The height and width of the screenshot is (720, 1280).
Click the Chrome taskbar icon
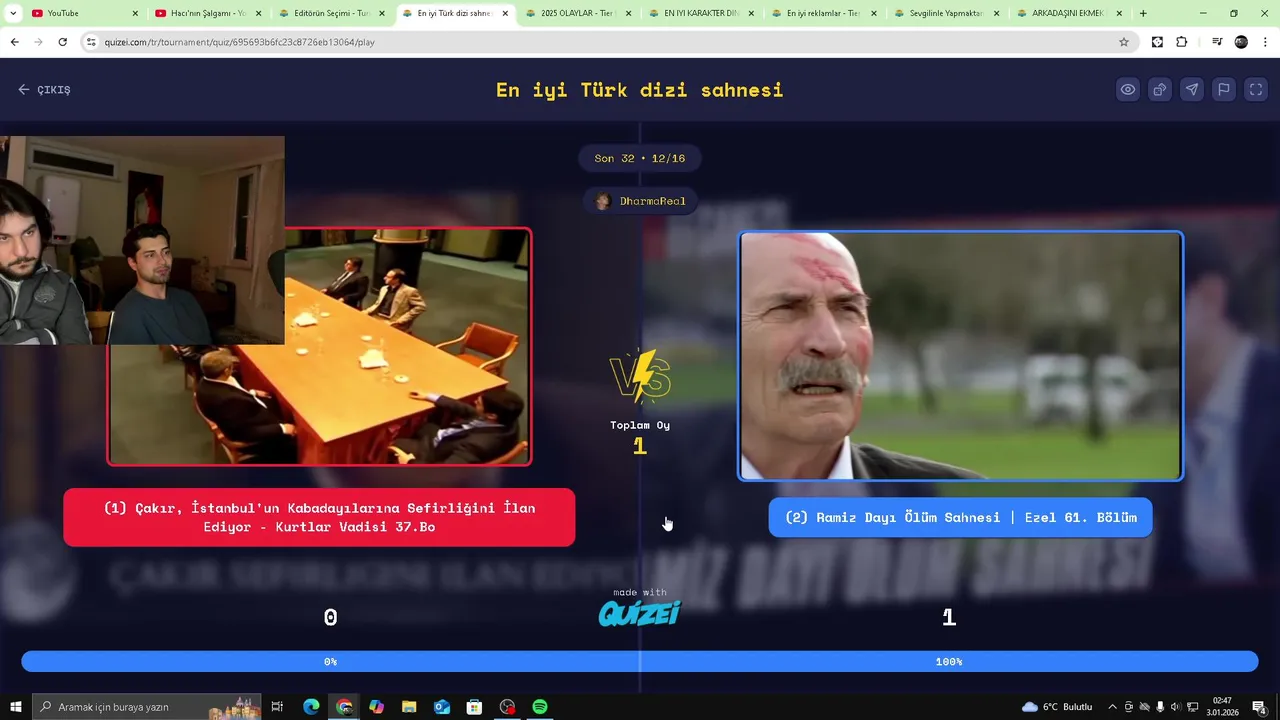344,707
